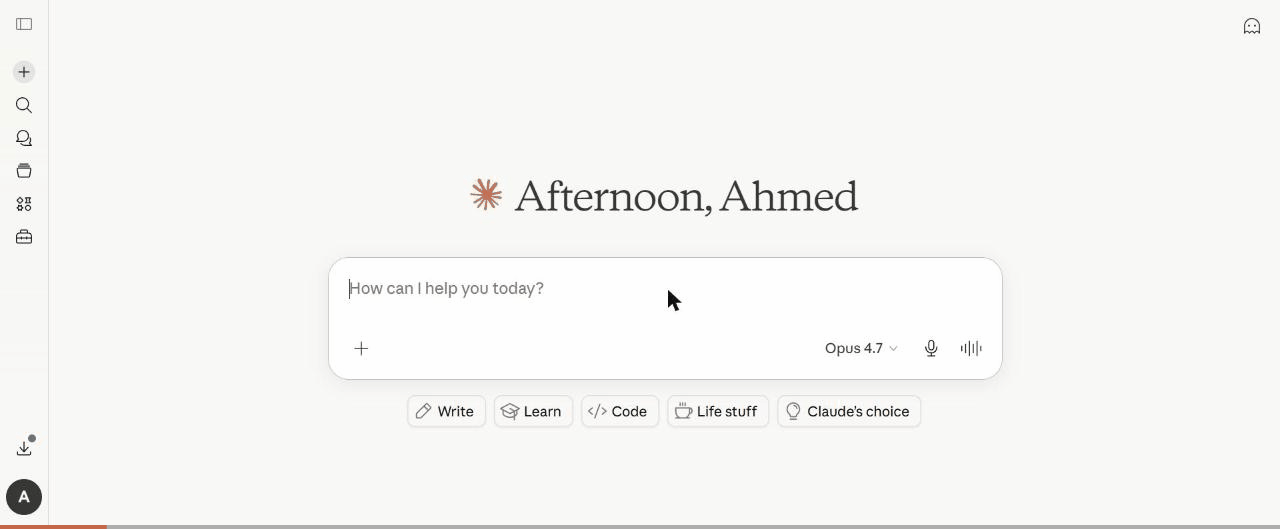Open the Projects icon in sidebar
The image size is (1280, 529).
[x=24, y=171]
